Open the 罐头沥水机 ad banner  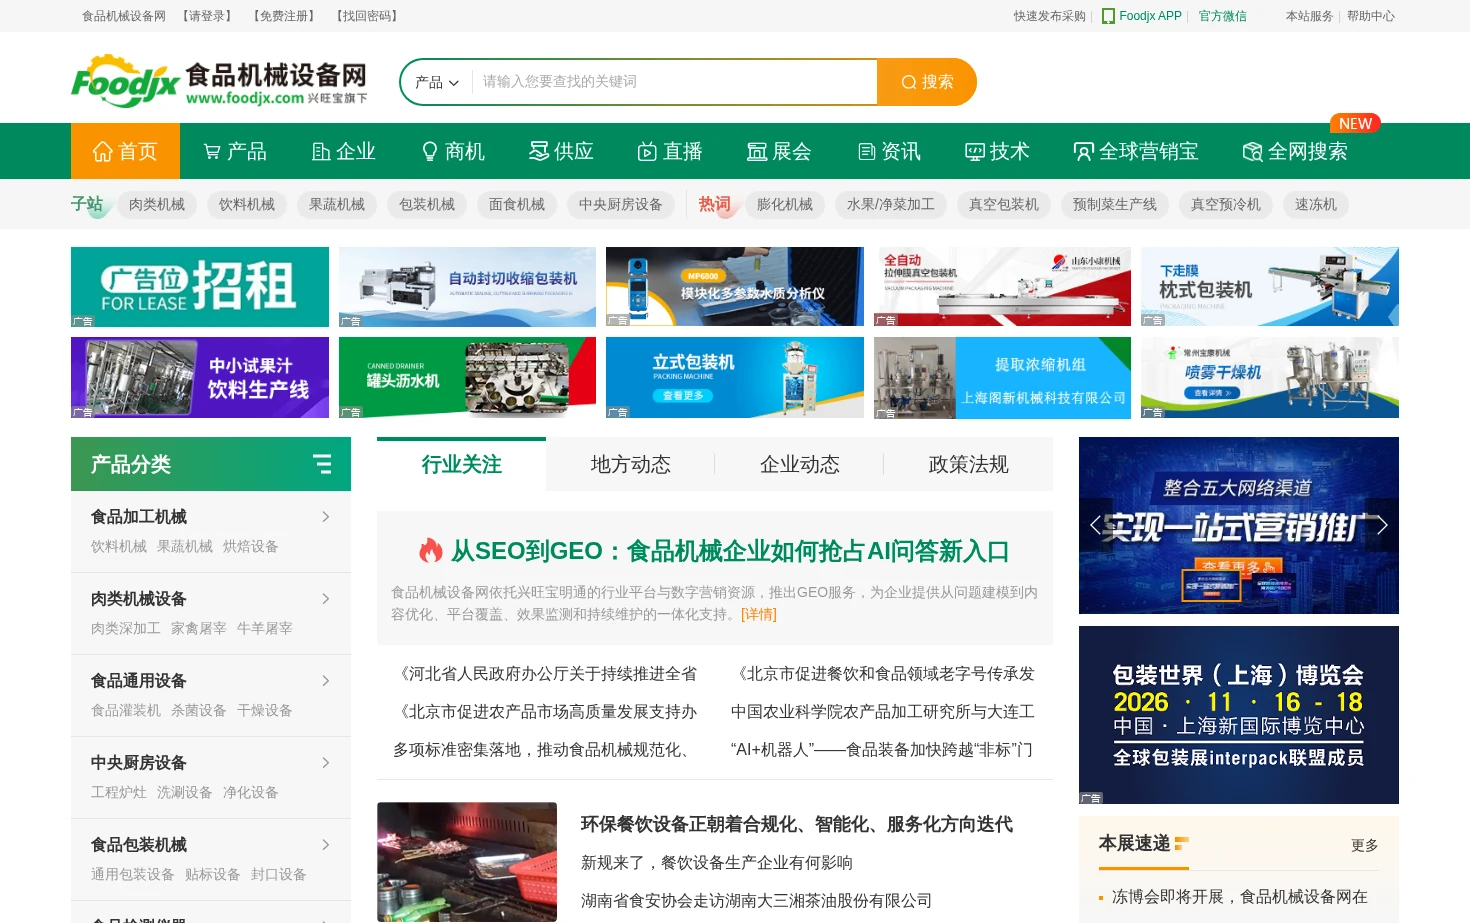(467, 378)
